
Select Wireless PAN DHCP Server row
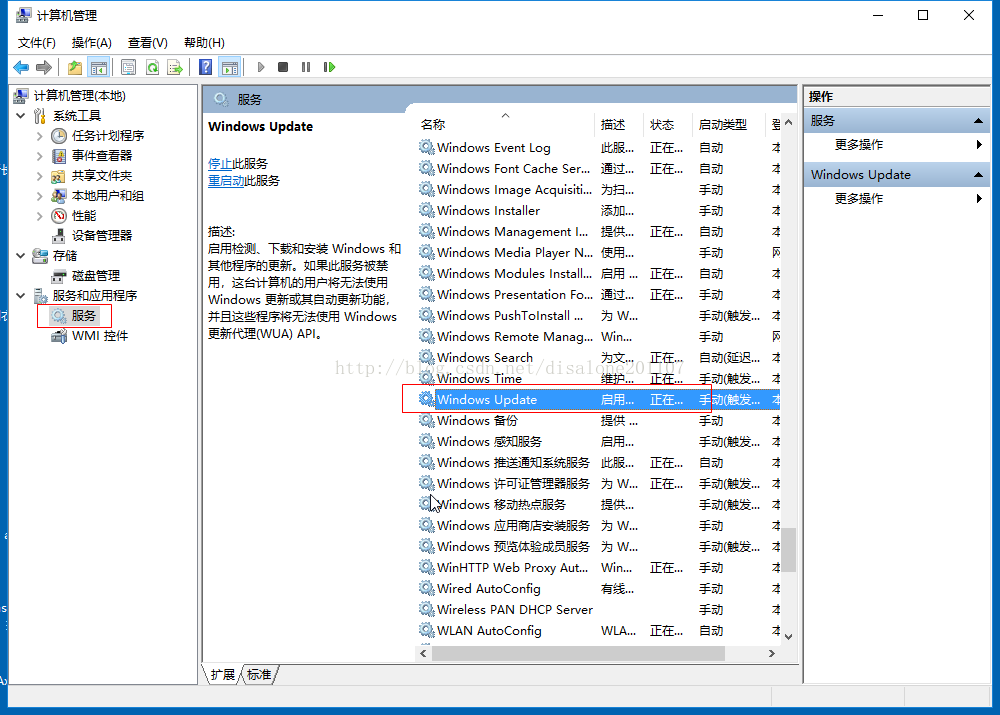pyautogui.click(x=599, y=610)
